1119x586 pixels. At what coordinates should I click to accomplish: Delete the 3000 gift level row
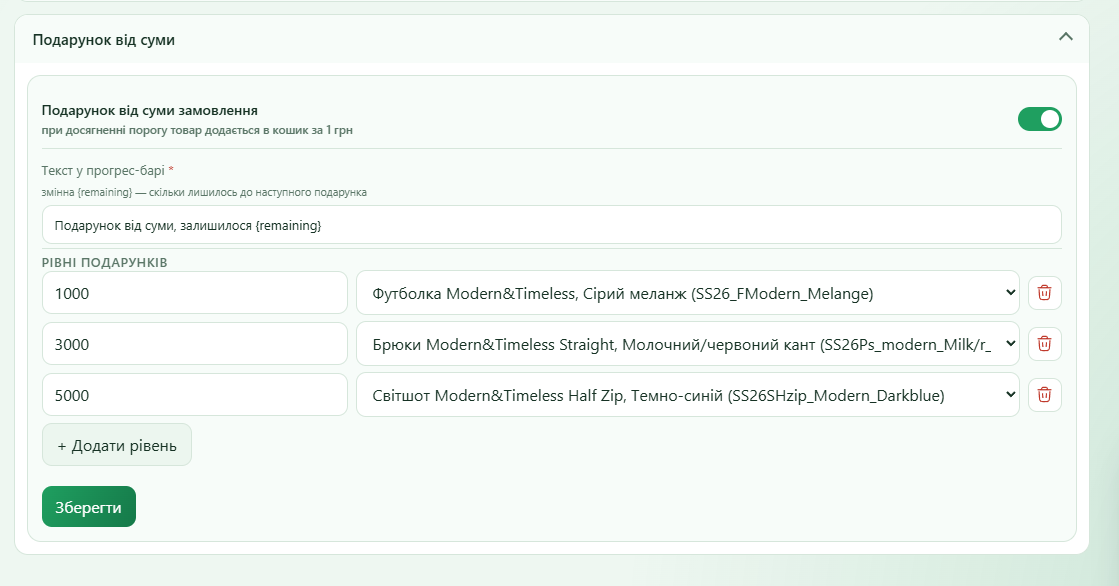point(1044,344)
